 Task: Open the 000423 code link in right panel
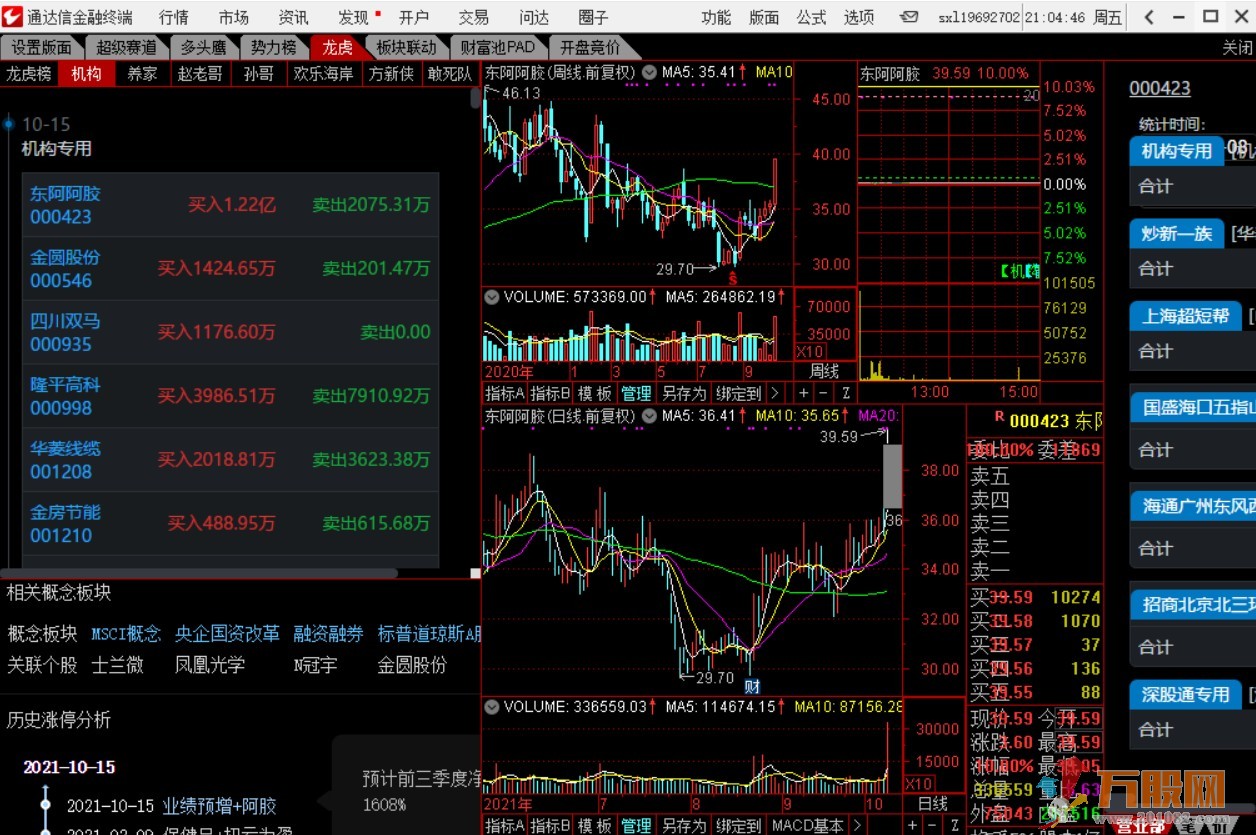point(1160,88)
